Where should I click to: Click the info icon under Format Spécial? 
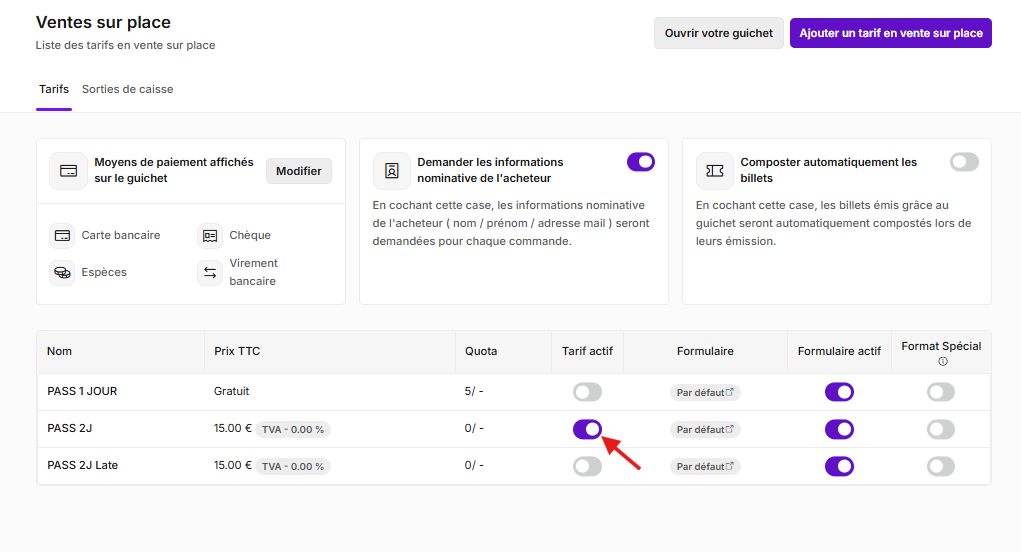pyautogui.click(x=942, y=361)
